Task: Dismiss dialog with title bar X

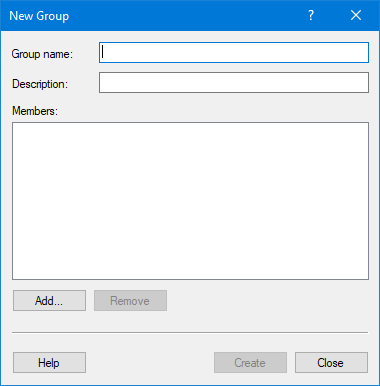Action: (x=356, y=15)
